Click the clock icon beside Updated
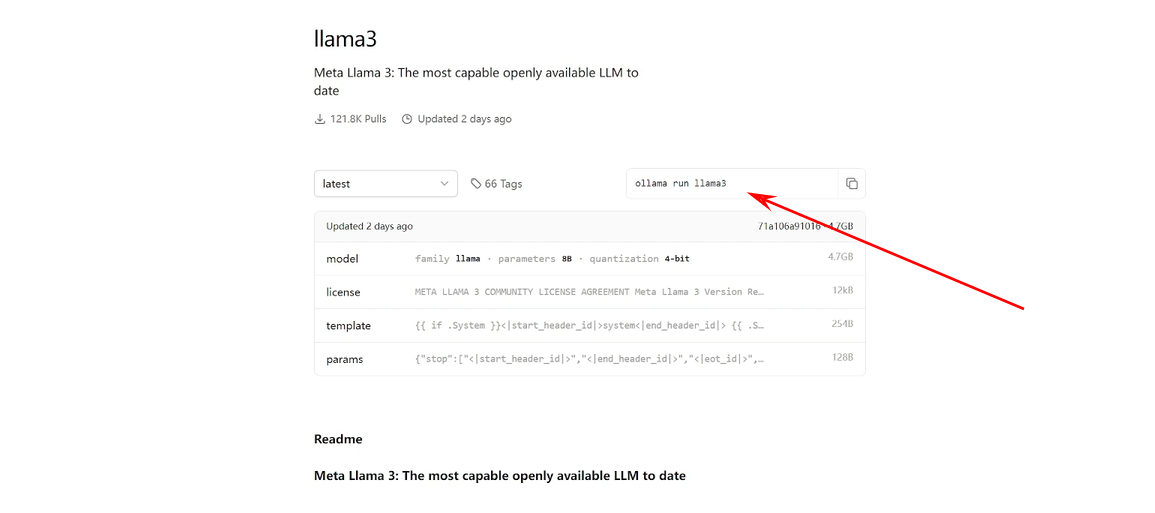Screen dimensions: 1155x513 (x=407, y=119)
